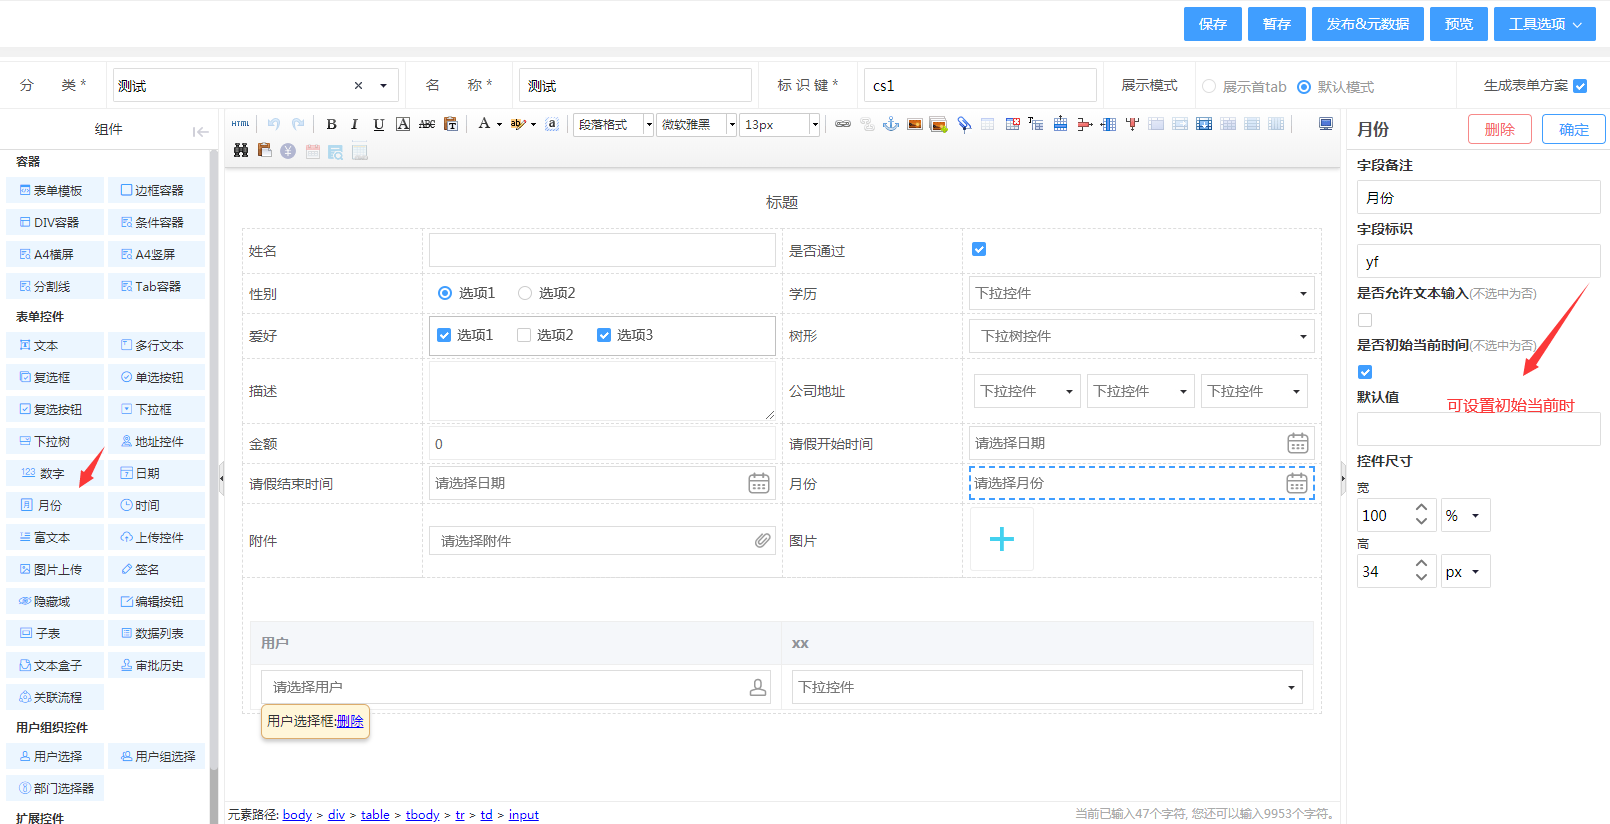
Task: Open 学历 下拉控件 dropdown
Action: [1141, 293]
